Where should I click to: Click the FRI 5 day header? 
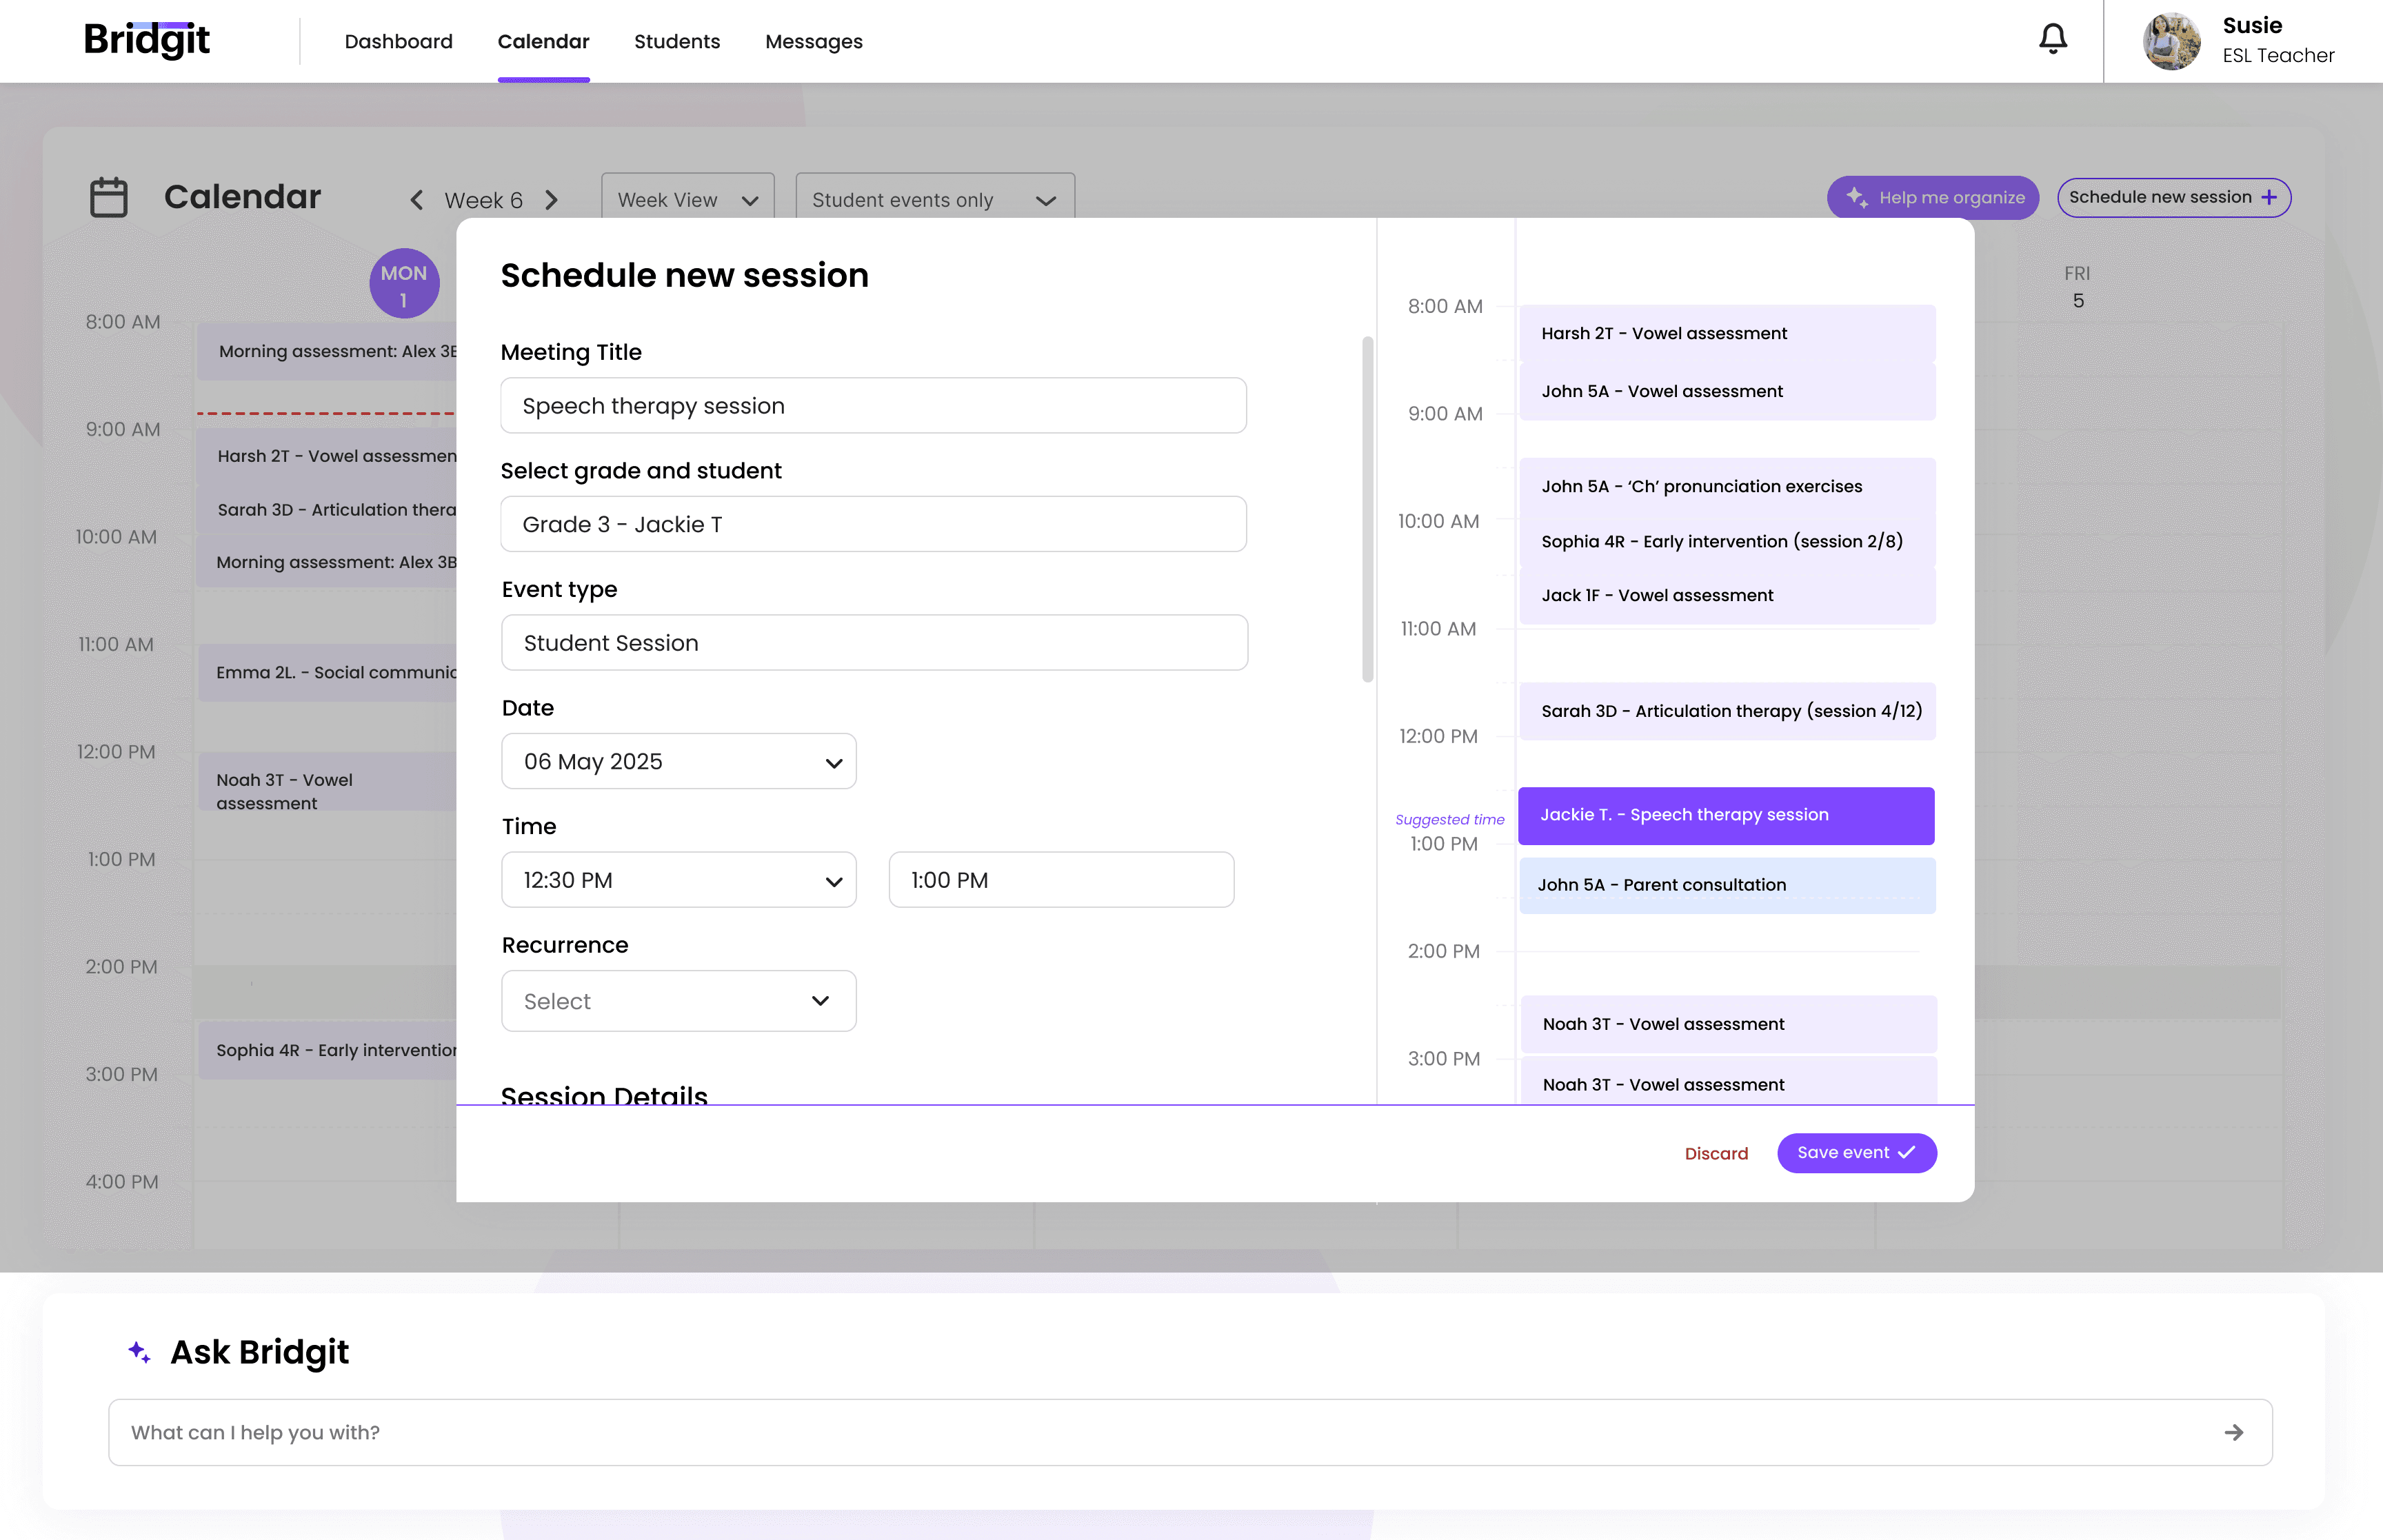pos(2077,287)
